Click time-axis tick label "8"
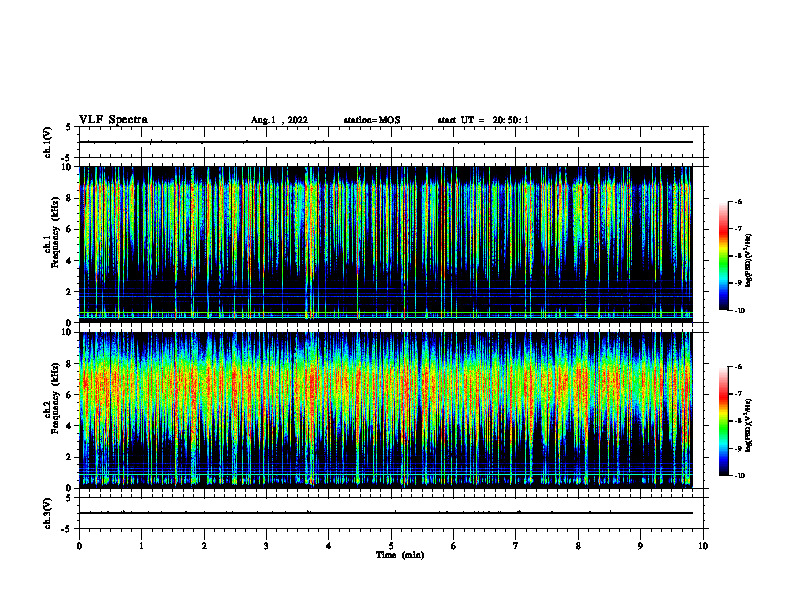This screenshot has width=792, height=612. point(578,546)
